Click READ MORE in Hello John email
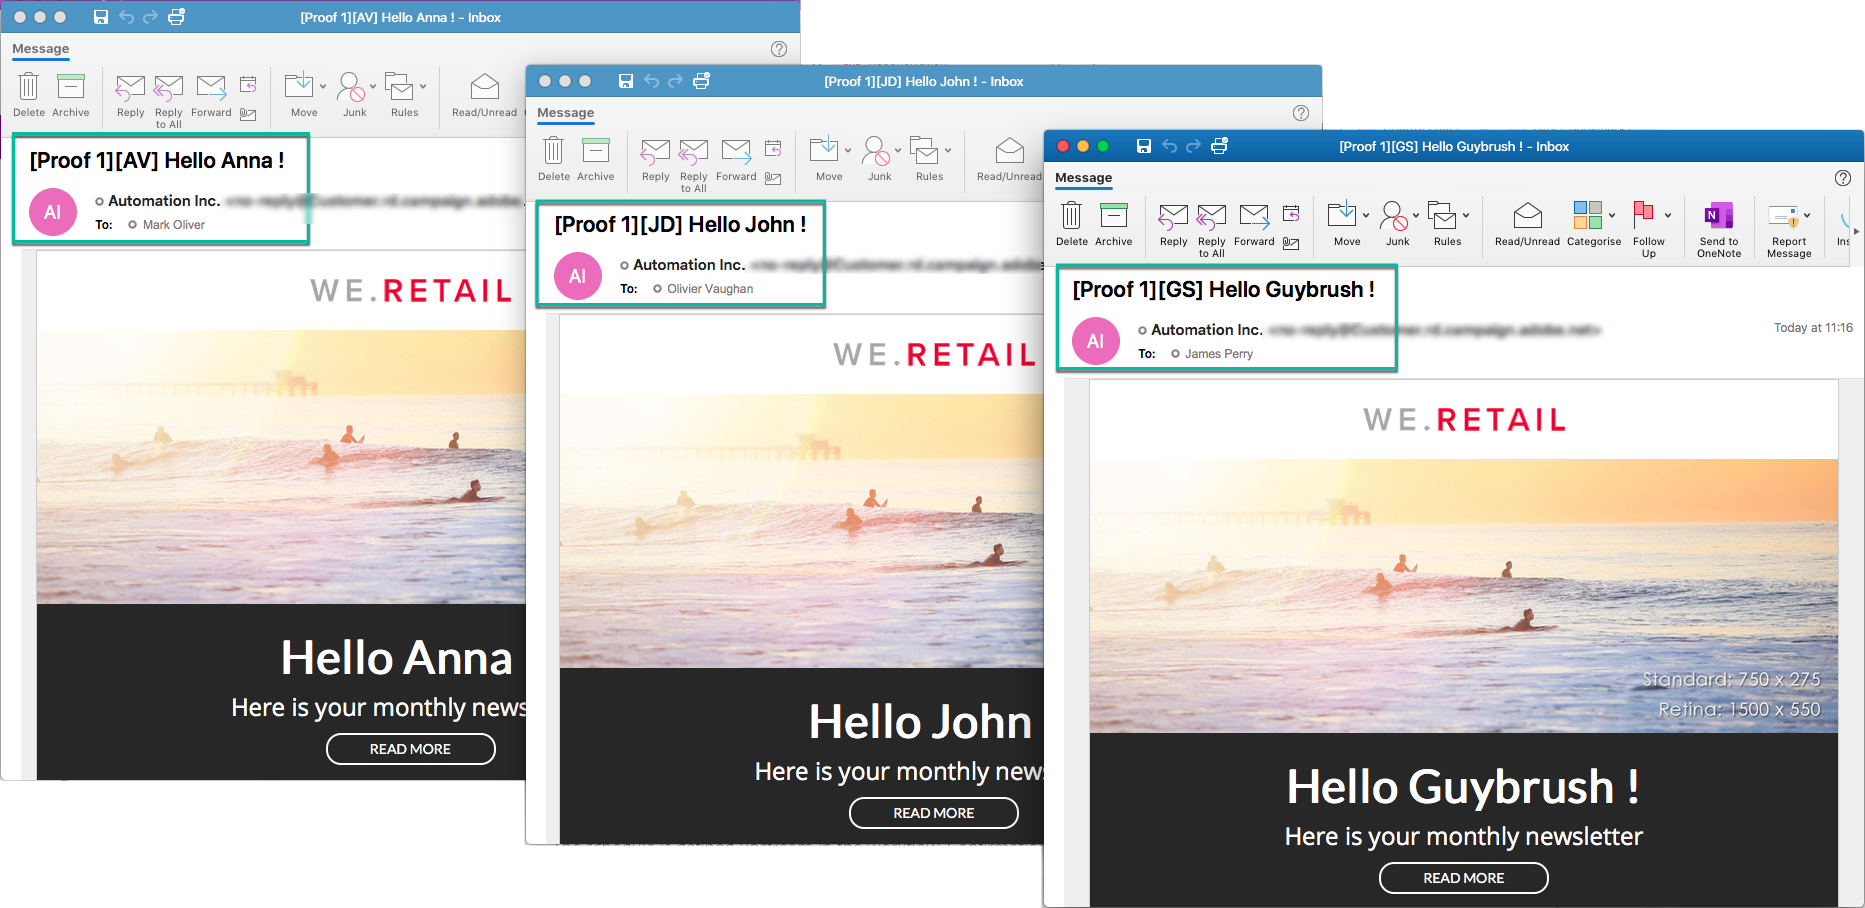Screen dimensions: 1865x908 (934, 813)
